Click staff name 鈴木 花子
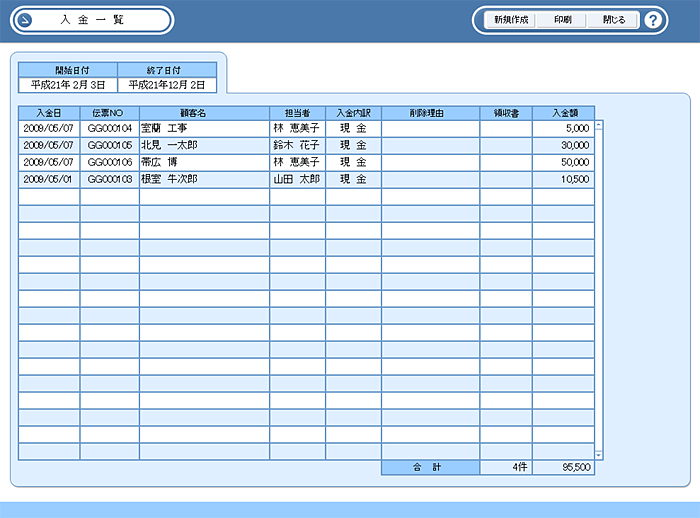Viewport: 700px width, 518px height. [297, 146]
